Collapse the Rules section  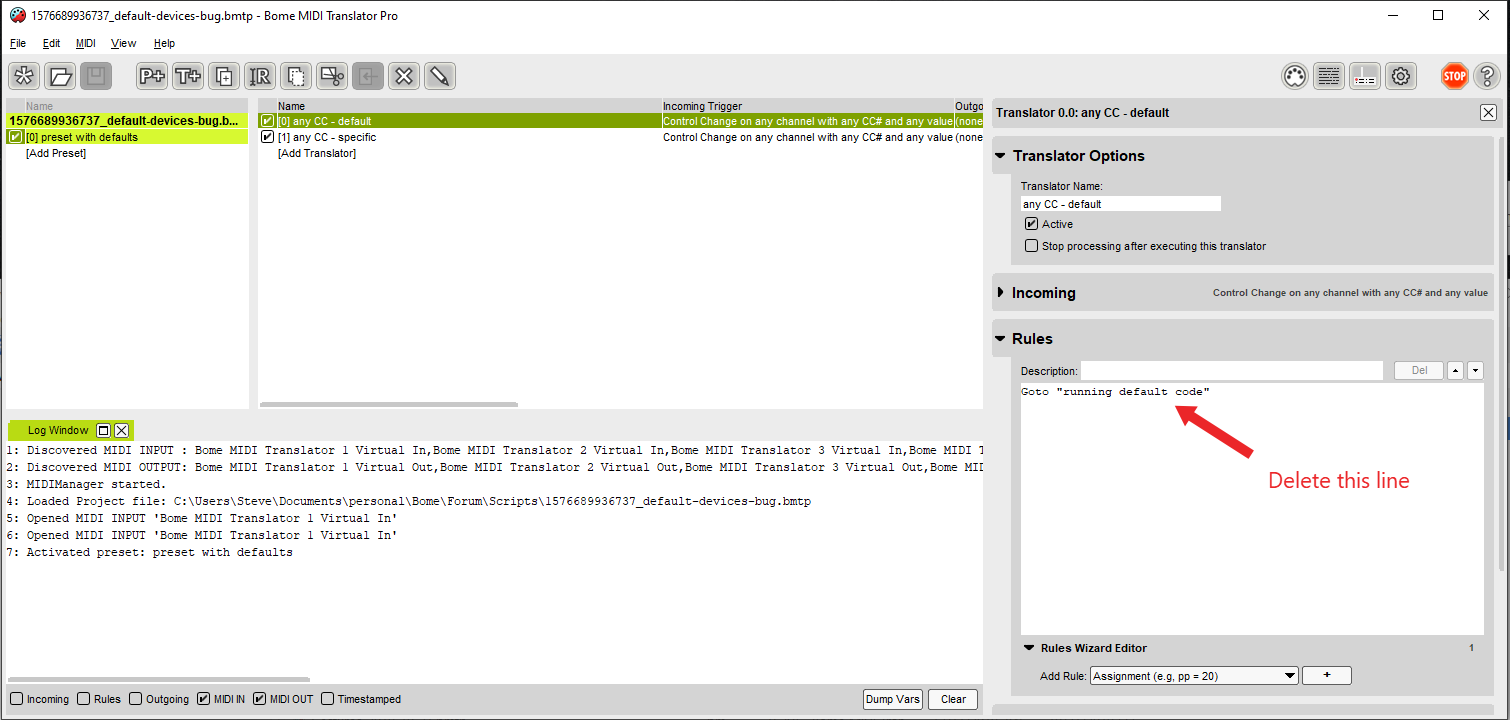point(1000,339)
